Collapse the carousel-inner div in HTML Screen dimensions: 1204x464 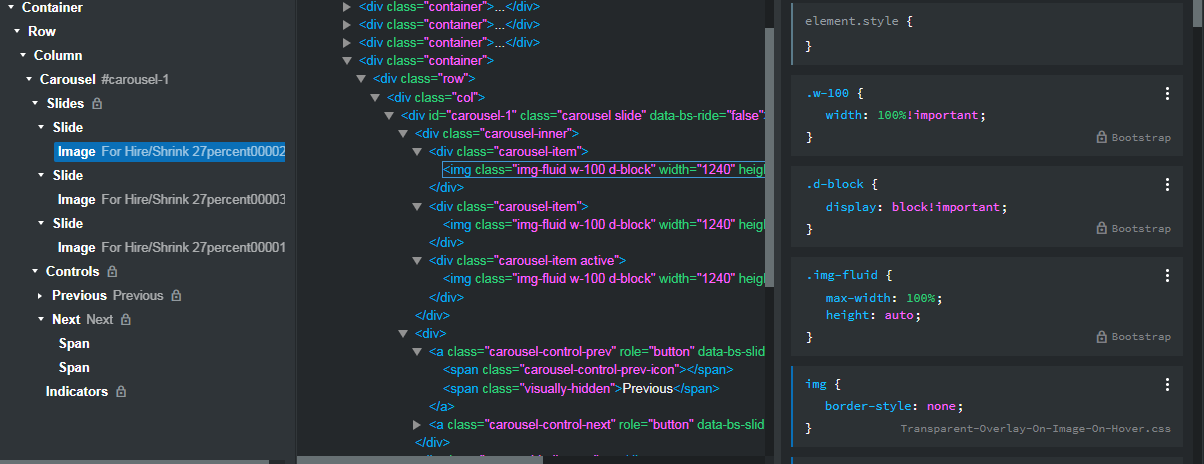pyautogui.click(x=403, y=133)
